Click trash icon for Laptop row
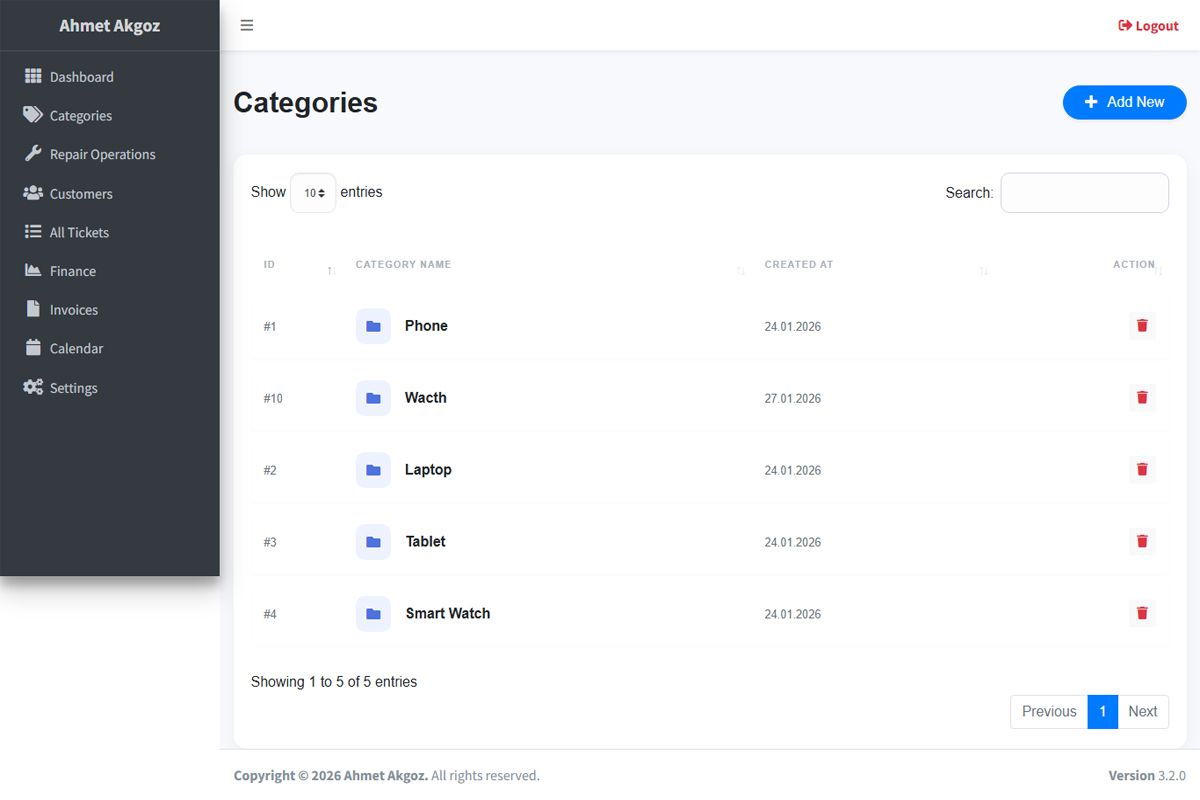 coord(1142,470)
